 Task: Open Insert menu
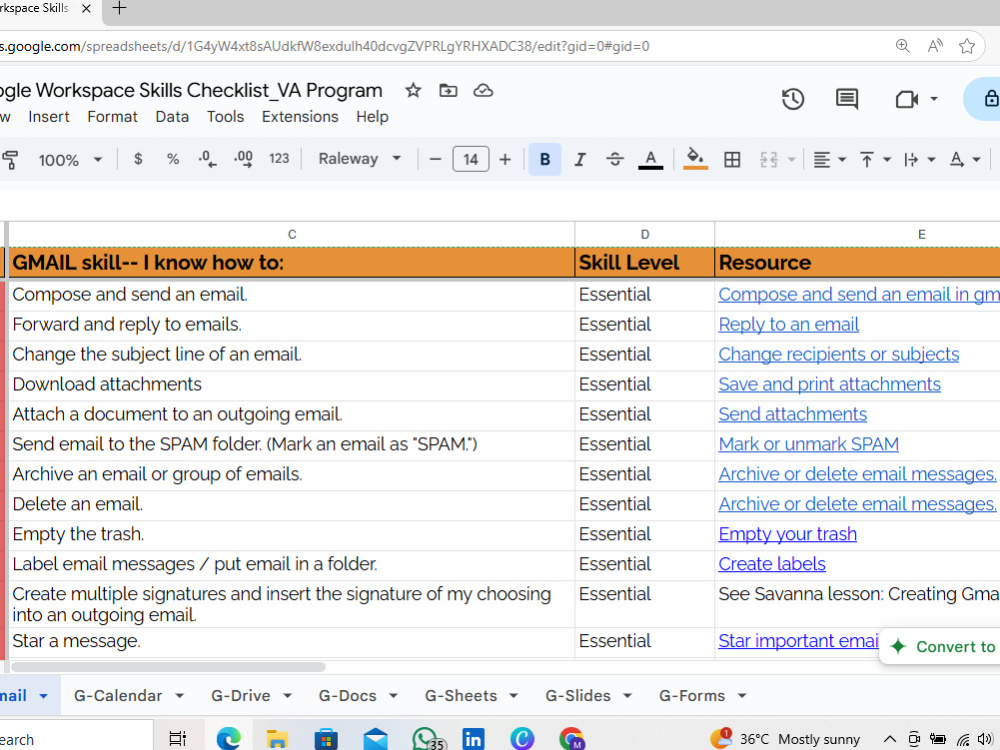click(48, 117)
